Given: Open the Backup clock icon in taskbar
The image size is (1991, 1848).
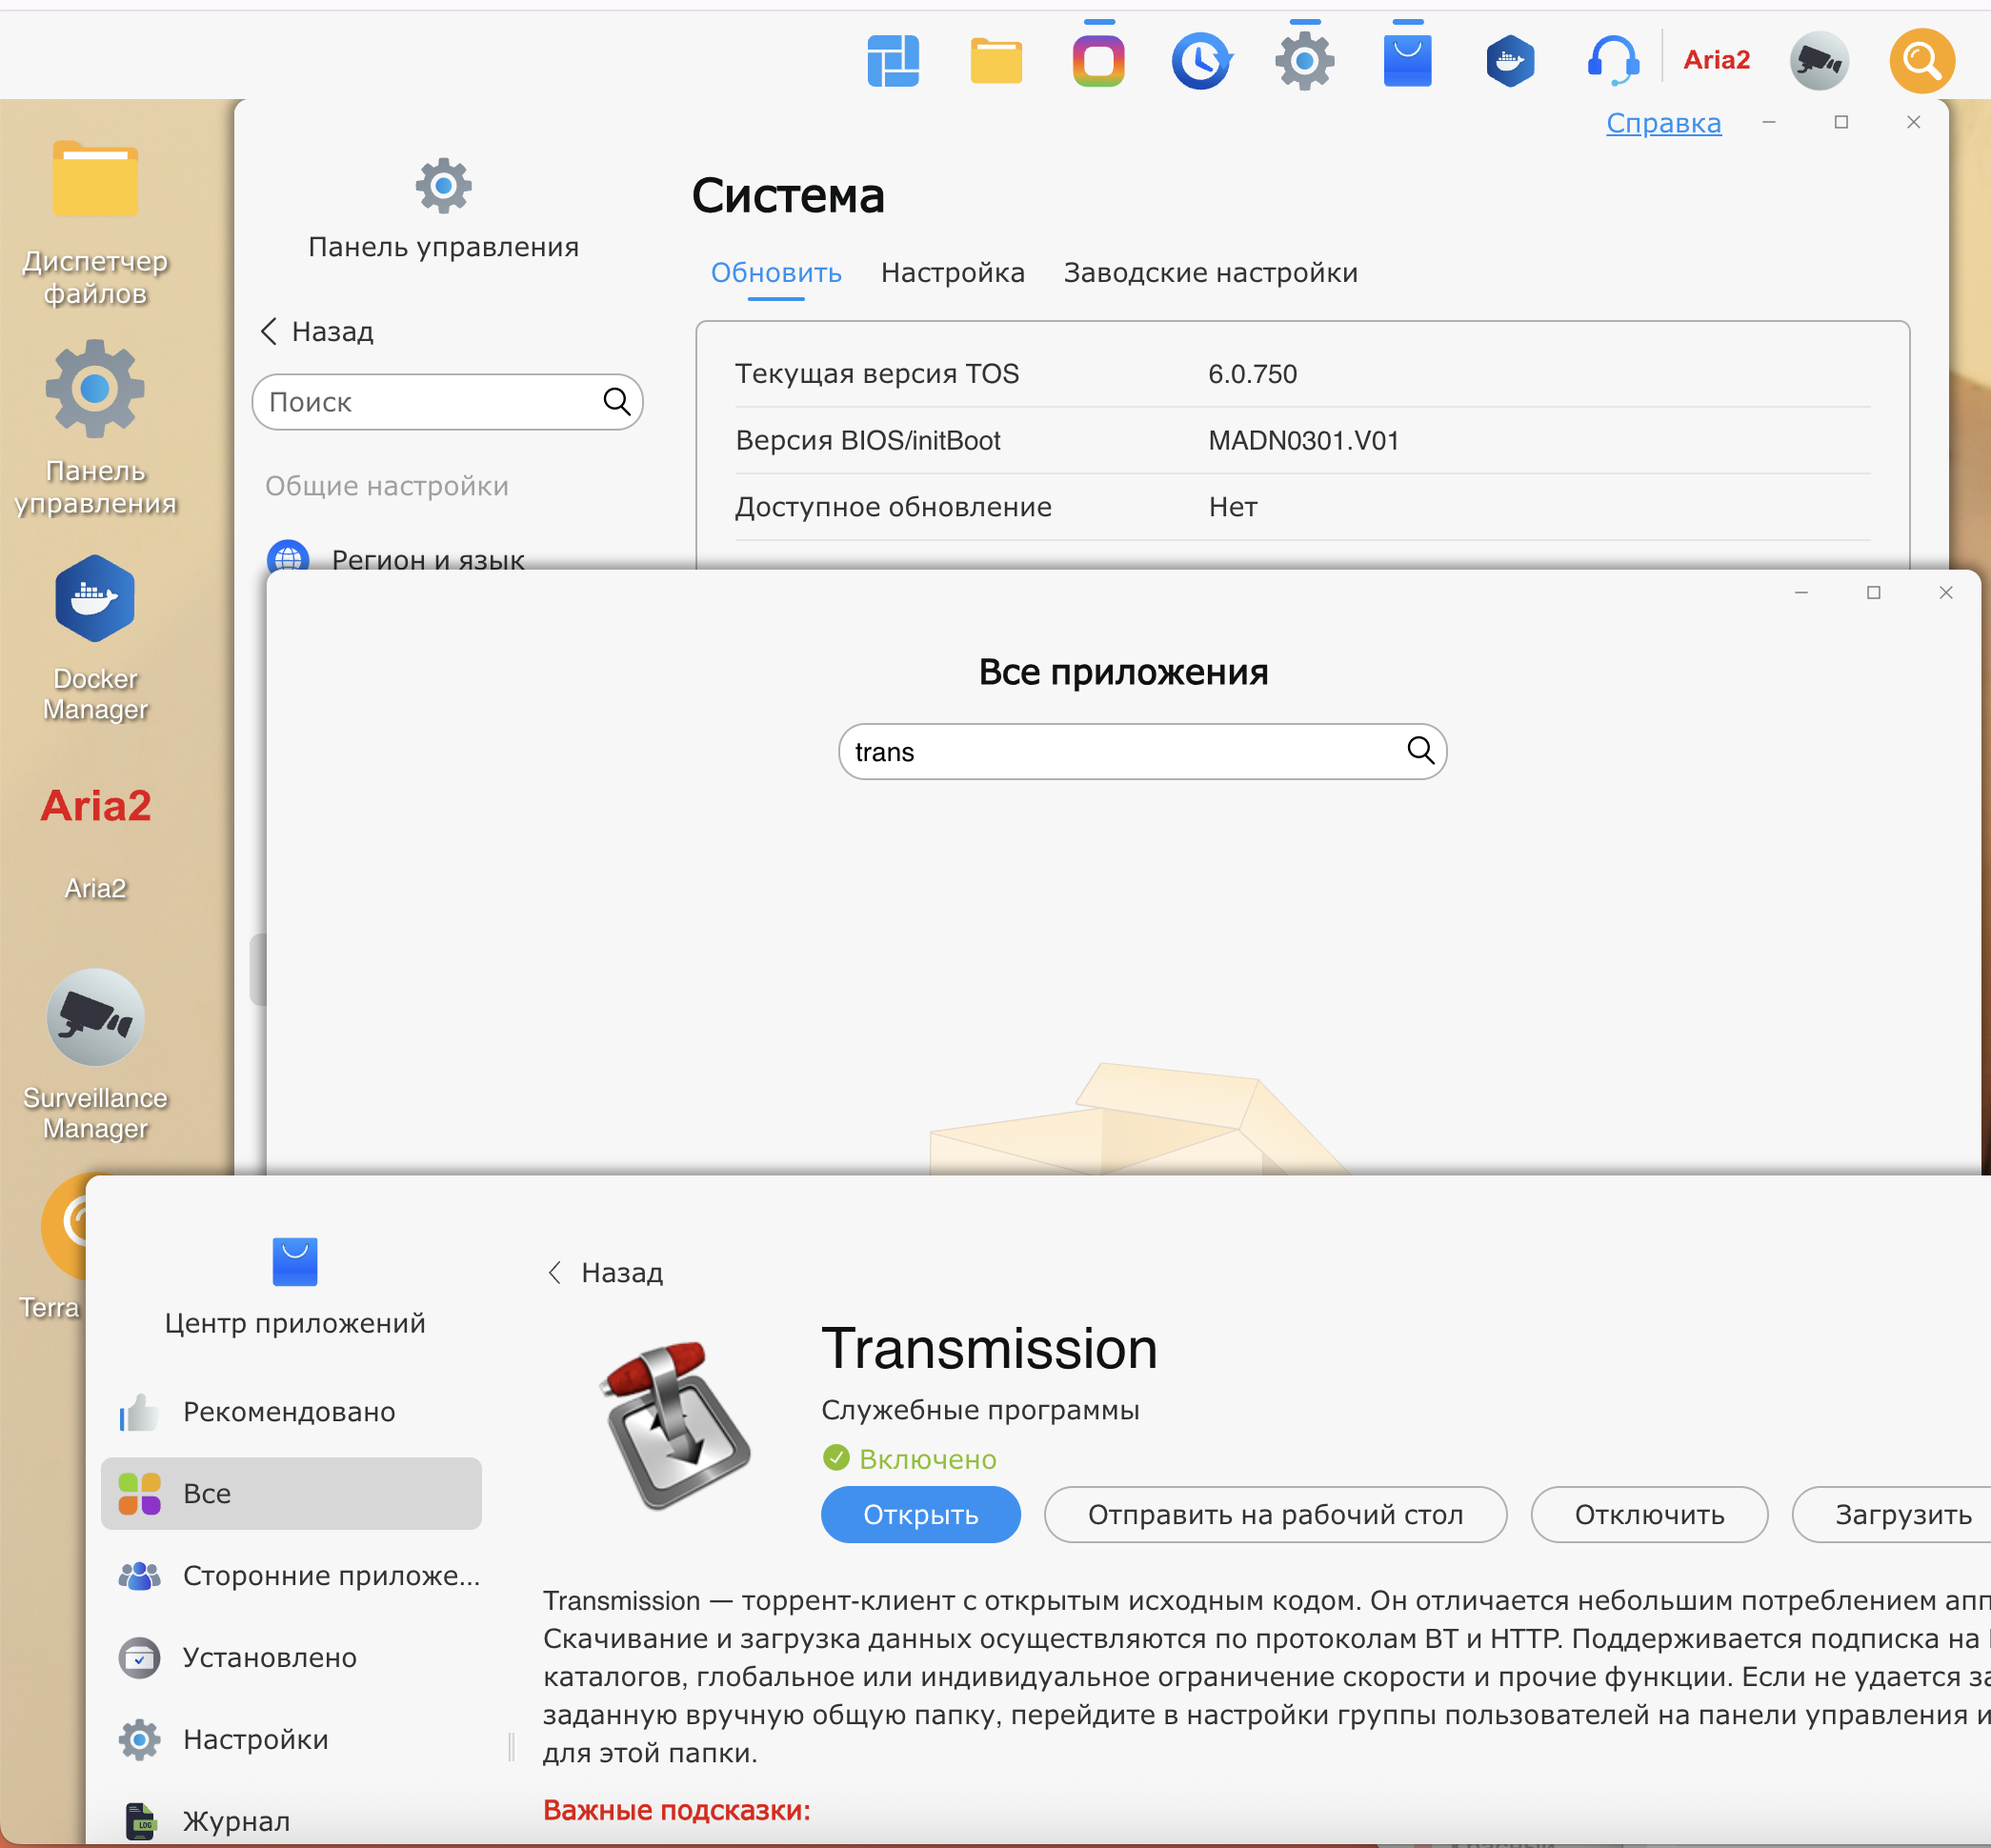Looking at the screenshot, I should click(1201, 61).
